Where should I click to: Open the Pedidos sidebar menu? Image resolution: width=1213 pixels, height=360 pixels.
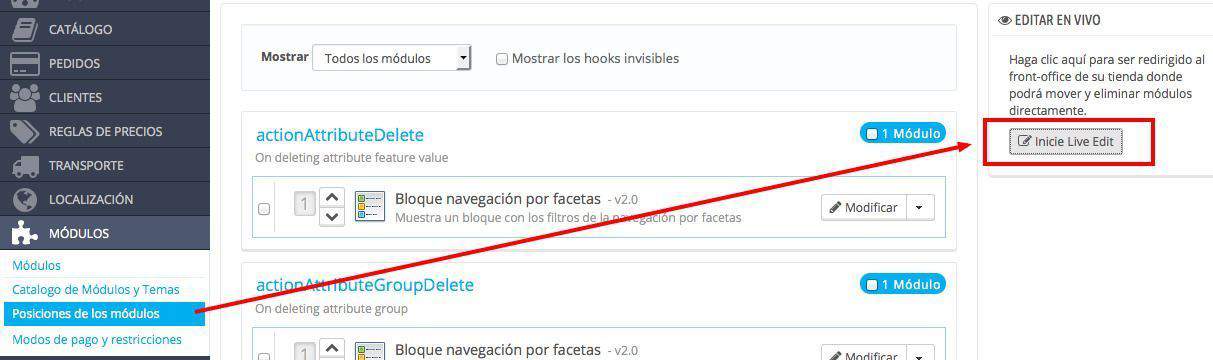tap(104, 63)
